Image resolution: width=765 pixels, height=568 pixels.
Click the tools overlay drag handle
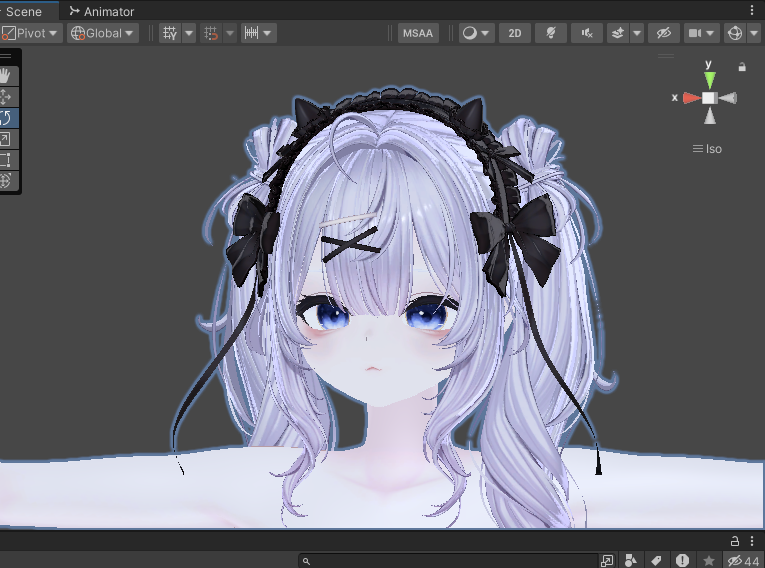[6, 56]
